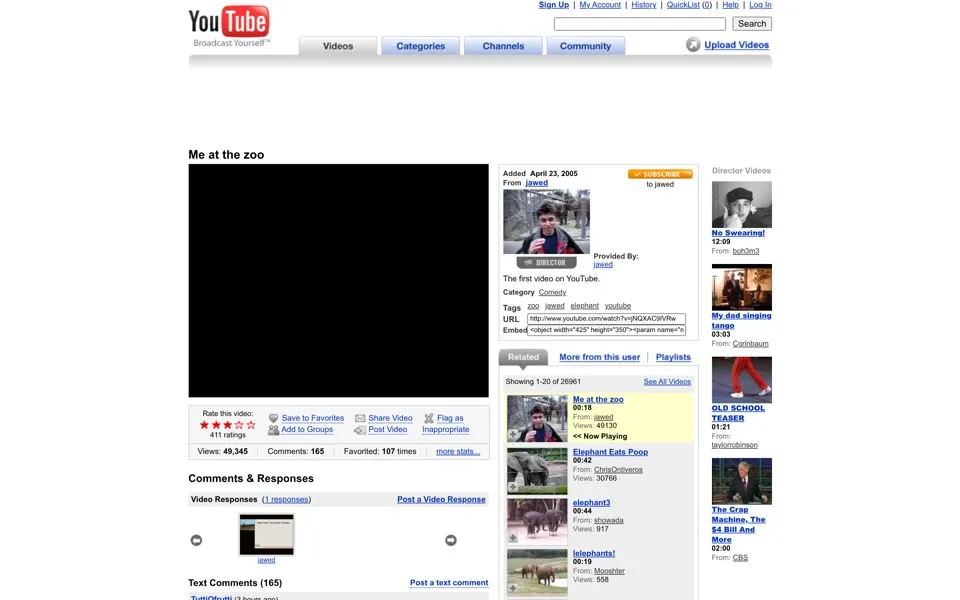Image resolution: width=960 pixels, height=600 pixels.
Task: Click the plus icon on the !elephants! thumbnail
Action: pos(513,589)
